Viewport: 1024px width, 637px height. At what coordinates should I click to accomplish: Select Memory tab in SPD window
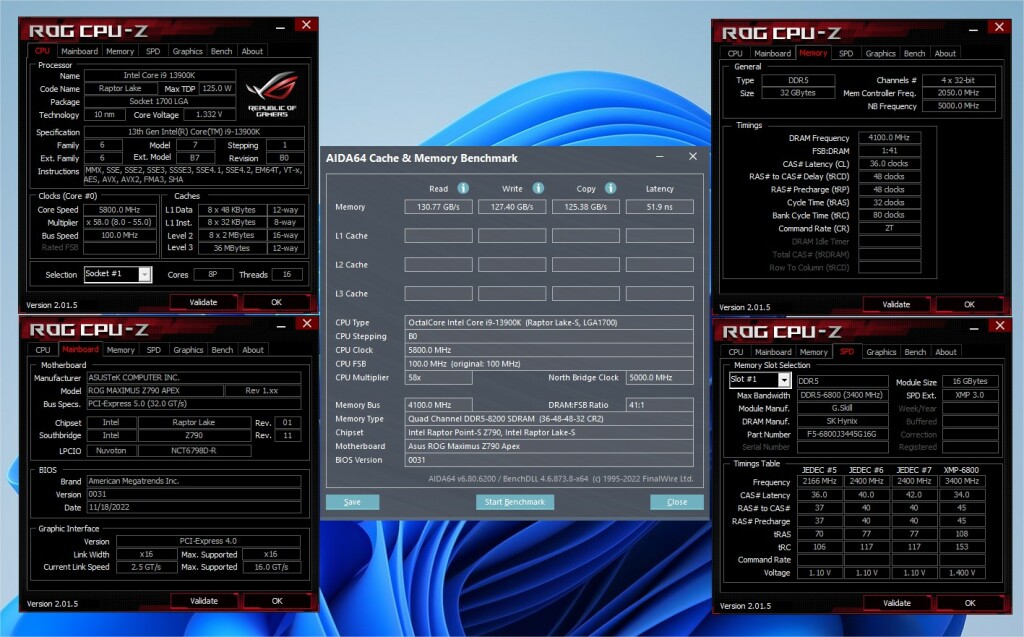click(814, 351)
